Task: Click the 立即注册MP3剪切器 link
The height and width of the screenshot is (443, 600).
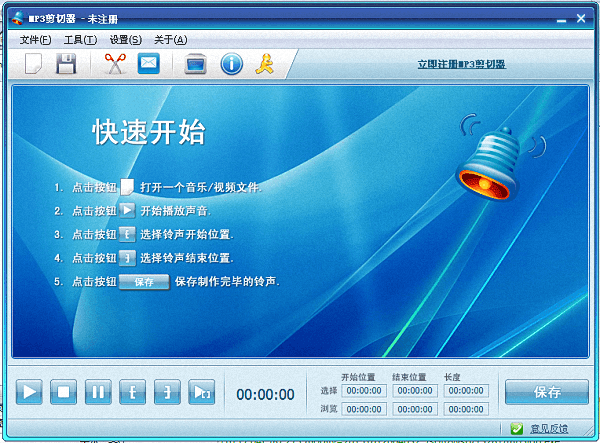Action: point(461,64)
